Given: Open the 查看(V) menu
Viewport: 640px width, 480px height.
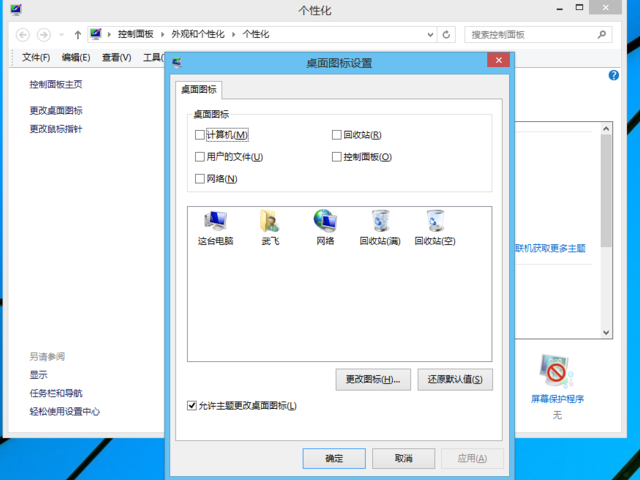Looking at the screenshot, I should coord(116,58).
